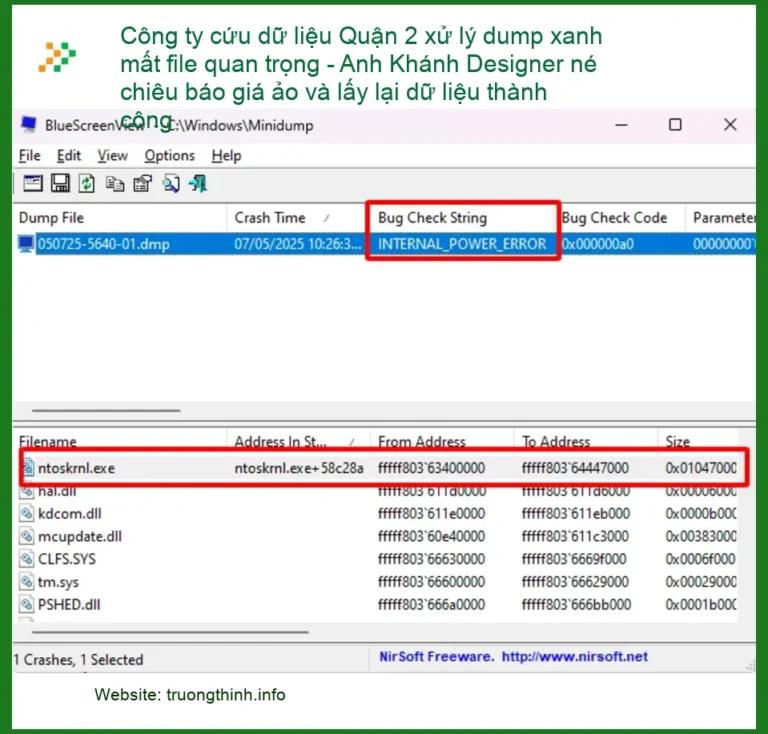Viewport: 768px width, 734px height.
Task: Select the hal.dll row
Action: [377, 491]
